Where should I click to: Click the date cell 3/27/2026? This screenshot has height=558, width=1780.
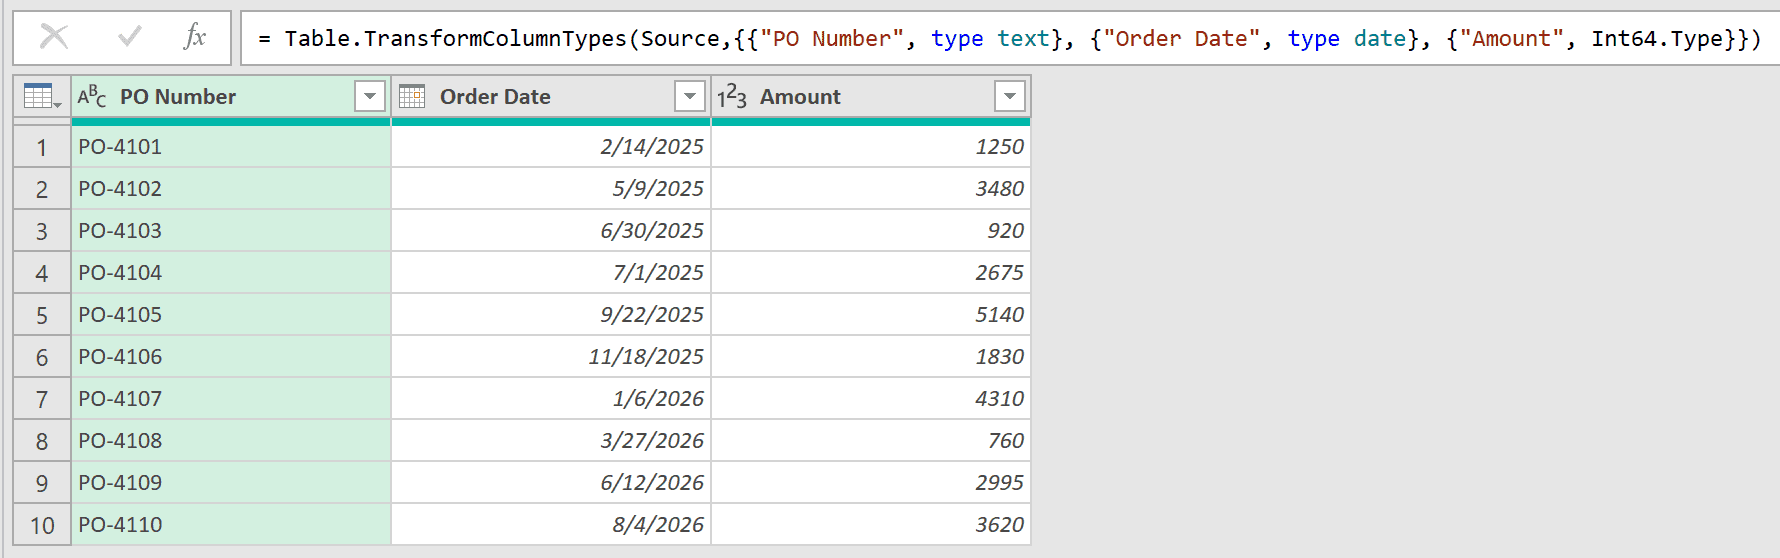pyautogui.click(x=551, y=441)
